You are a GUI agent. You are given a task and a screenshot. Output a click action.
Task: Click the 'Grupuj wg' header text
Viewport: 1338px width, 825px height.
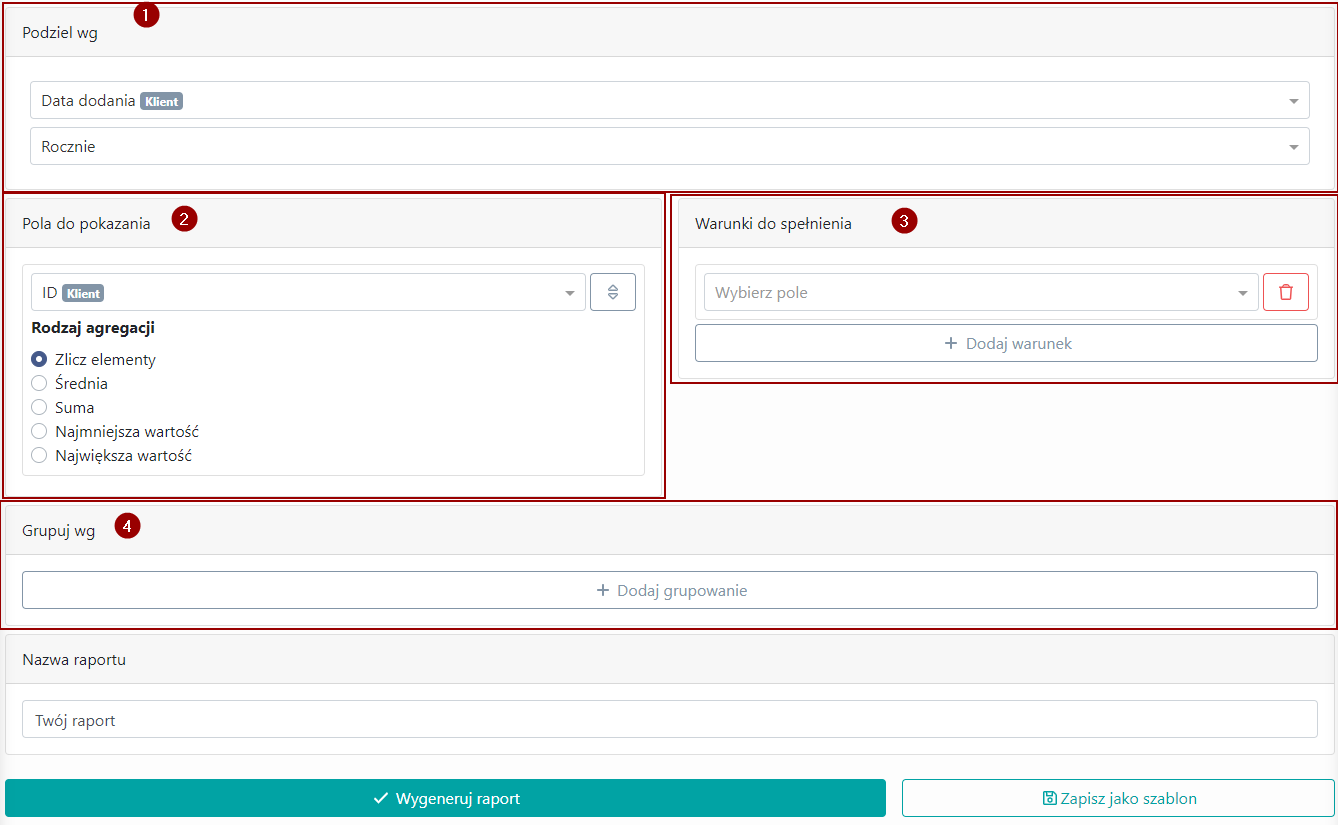pos(59,530)
